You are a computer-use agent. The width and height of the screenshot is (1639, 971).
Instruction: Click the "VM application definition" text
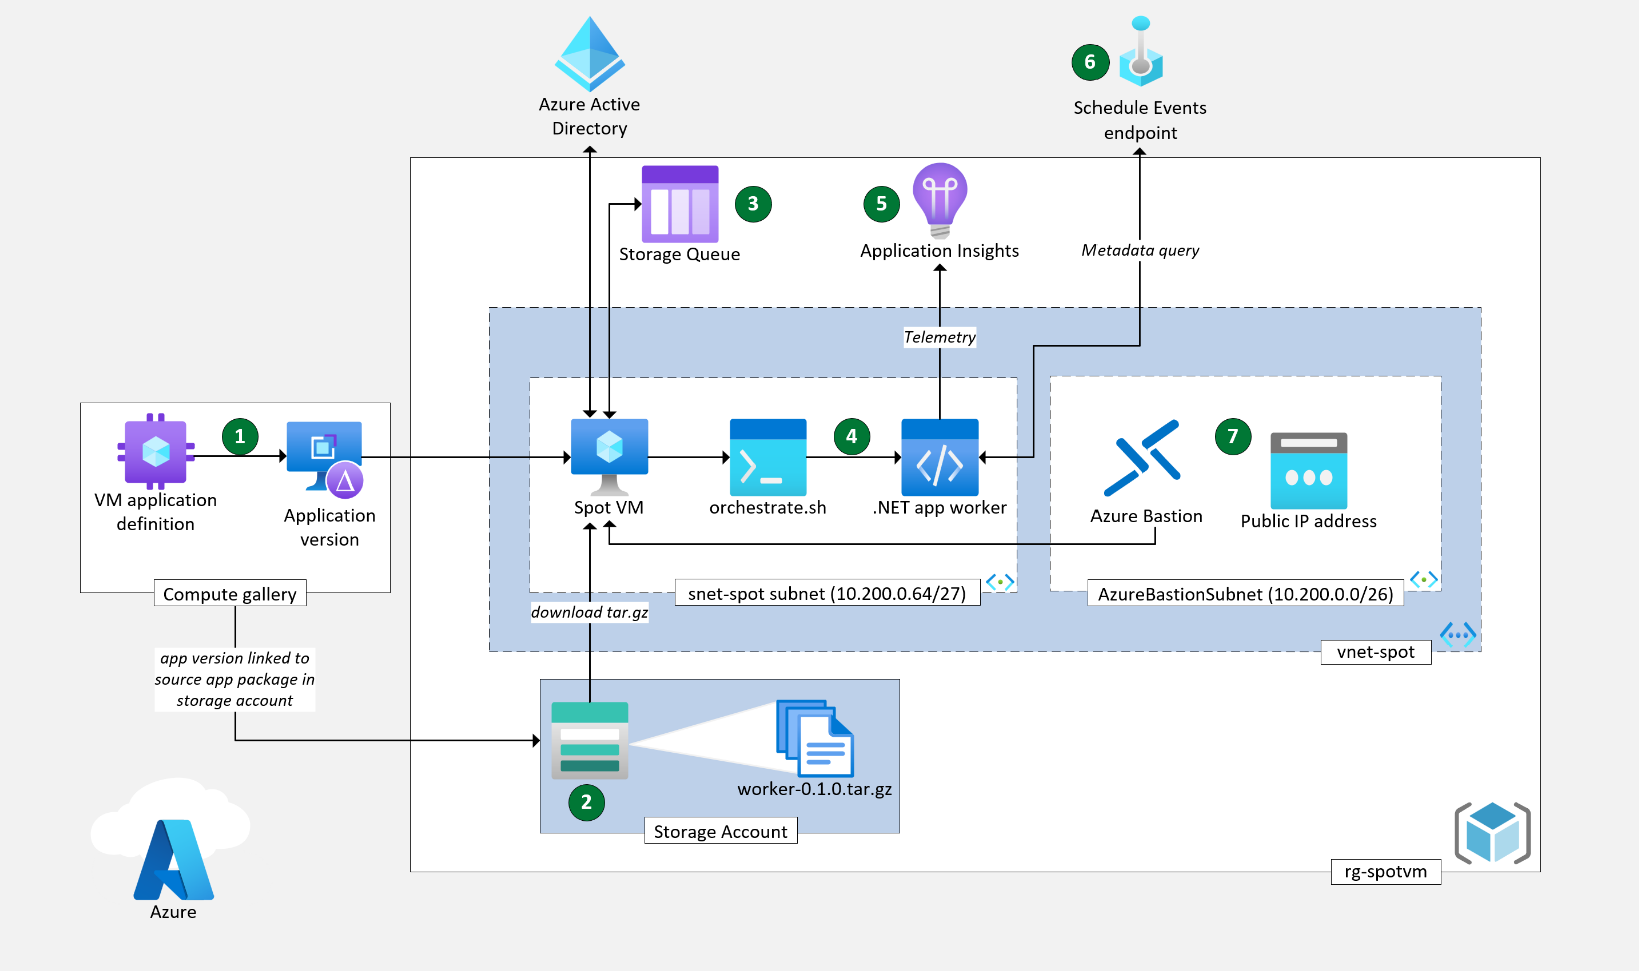(x=156, y=512)
